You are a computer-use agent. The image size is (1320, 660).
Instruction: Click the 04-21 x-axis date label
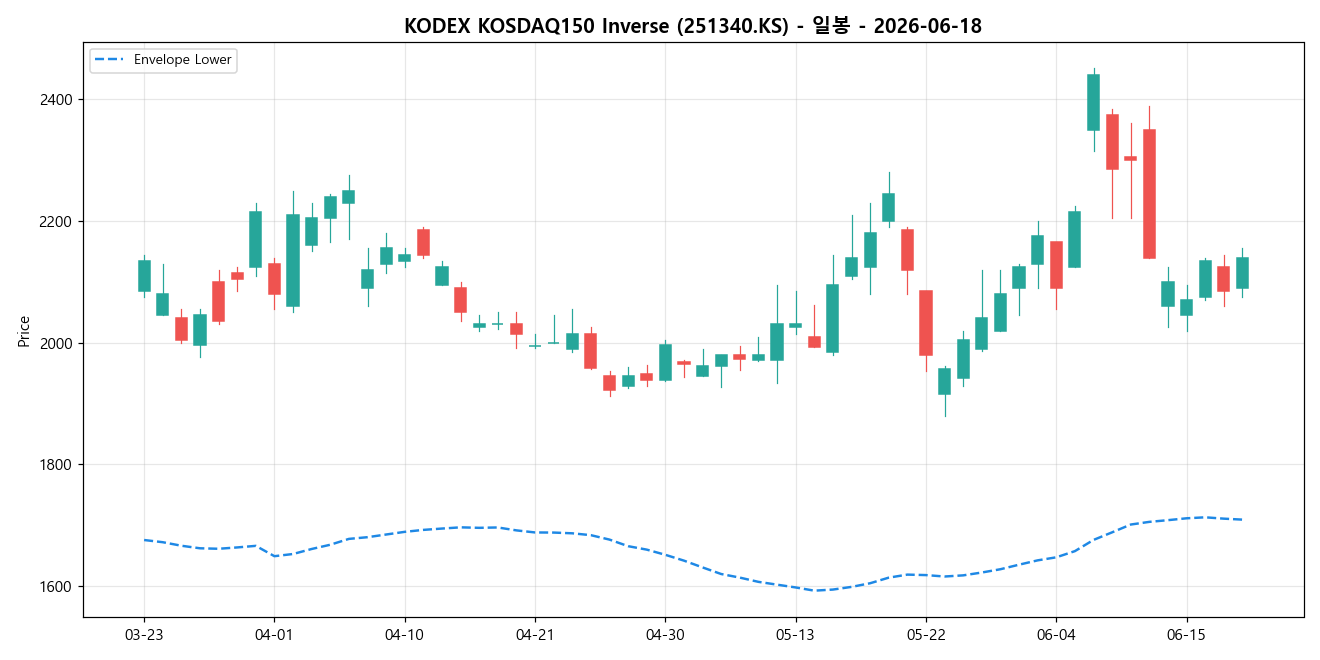tap(535, 634)
